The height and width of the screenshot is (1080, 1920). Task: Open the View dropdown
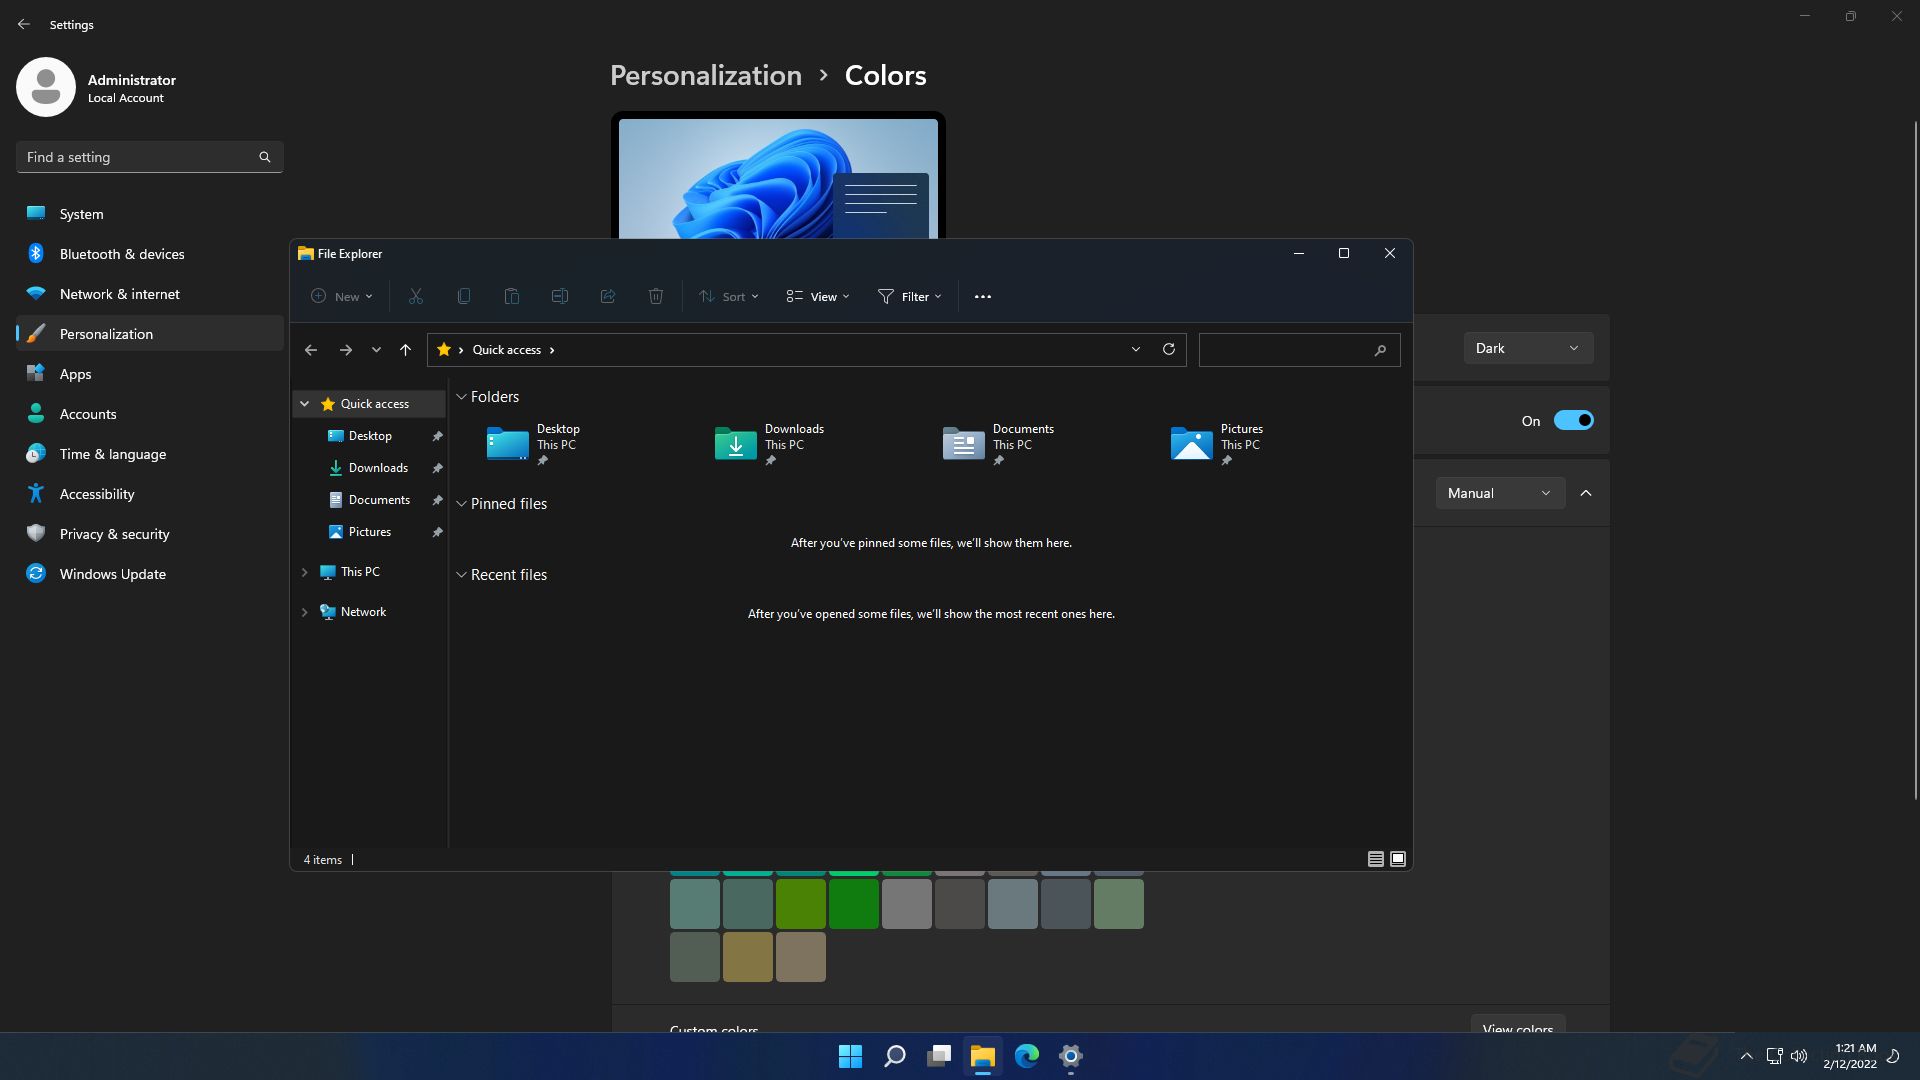click(818, 296)
